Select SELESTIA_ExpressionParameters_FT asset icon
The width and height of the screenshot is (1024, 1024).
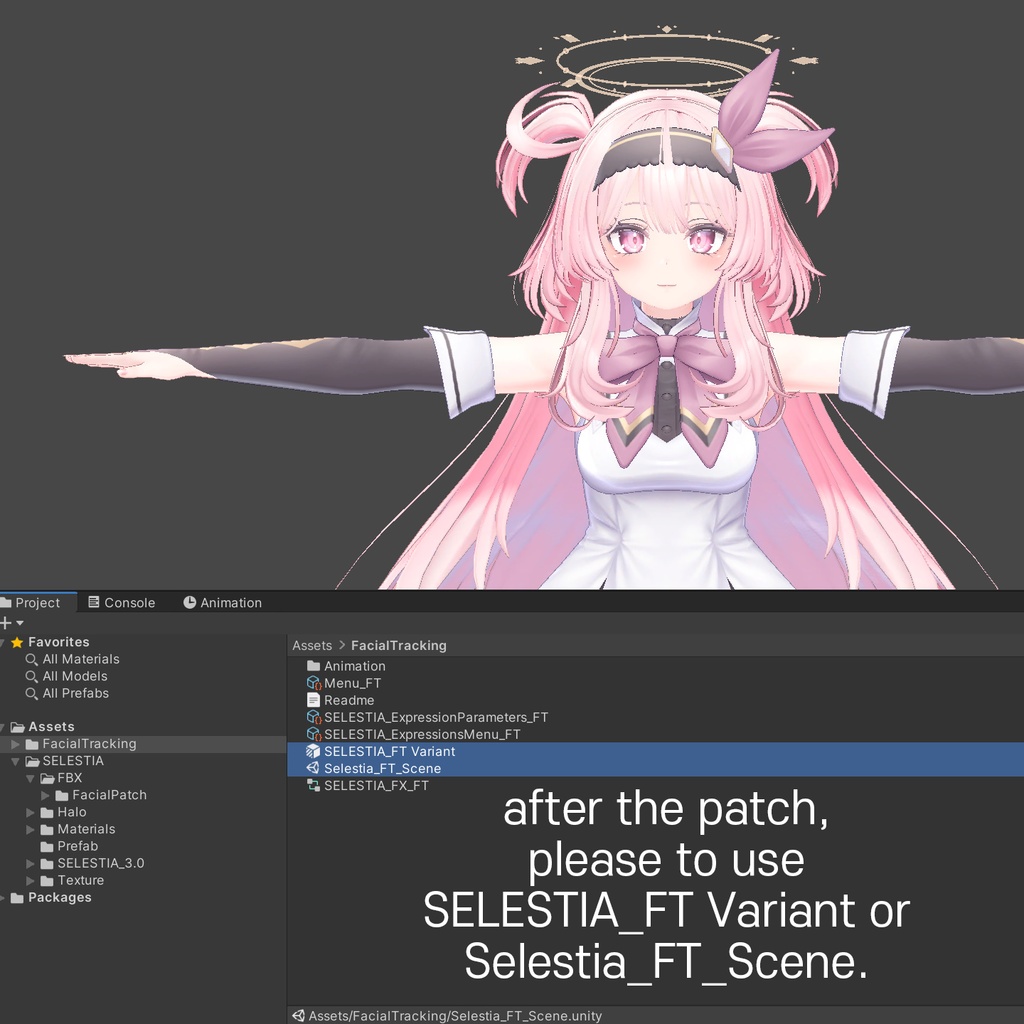(311, 717)
